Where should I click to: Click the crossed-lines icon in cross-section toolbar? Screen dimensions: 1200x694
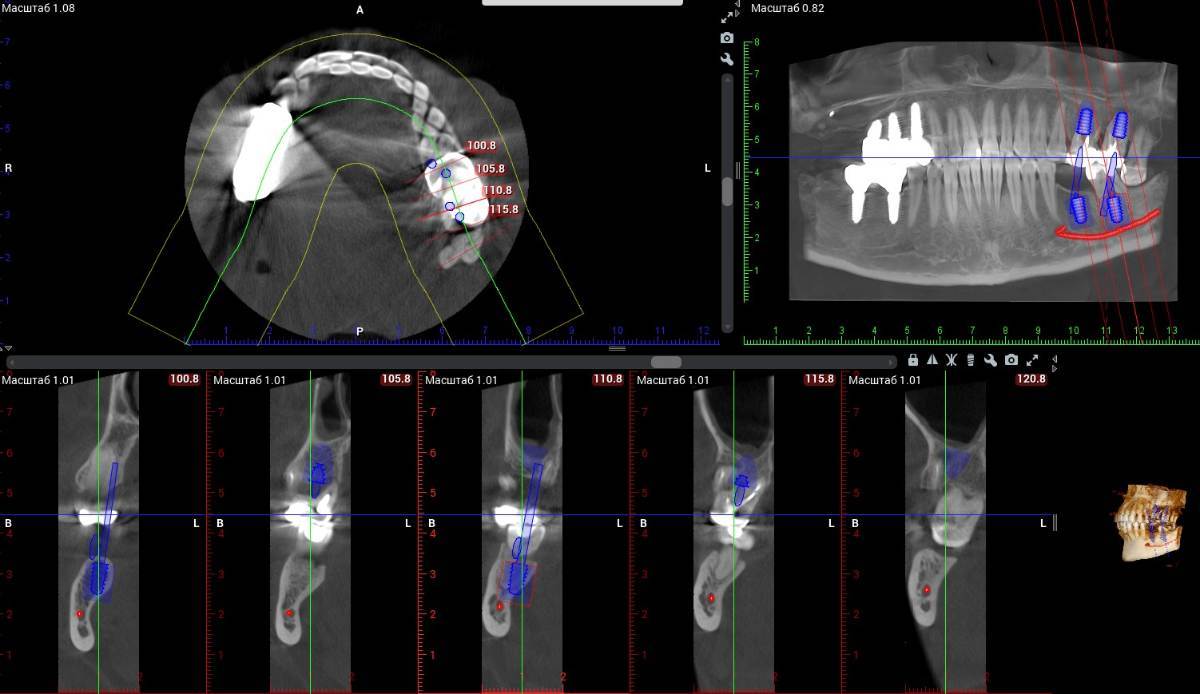point(952,360)
